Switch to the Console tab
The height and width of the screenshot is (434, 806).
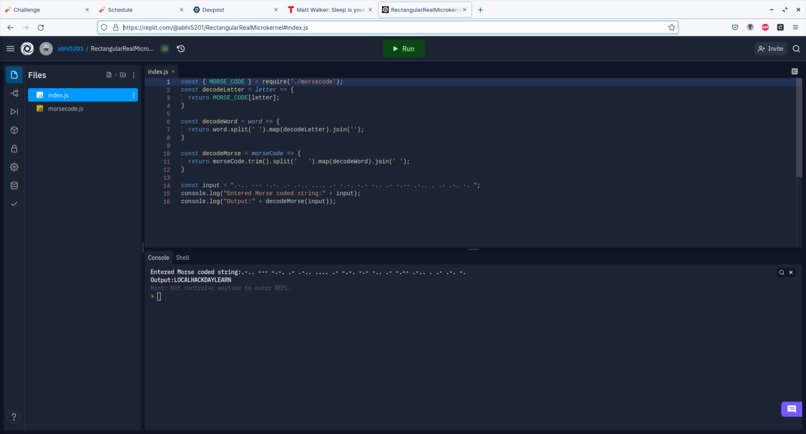click(158, 258)
